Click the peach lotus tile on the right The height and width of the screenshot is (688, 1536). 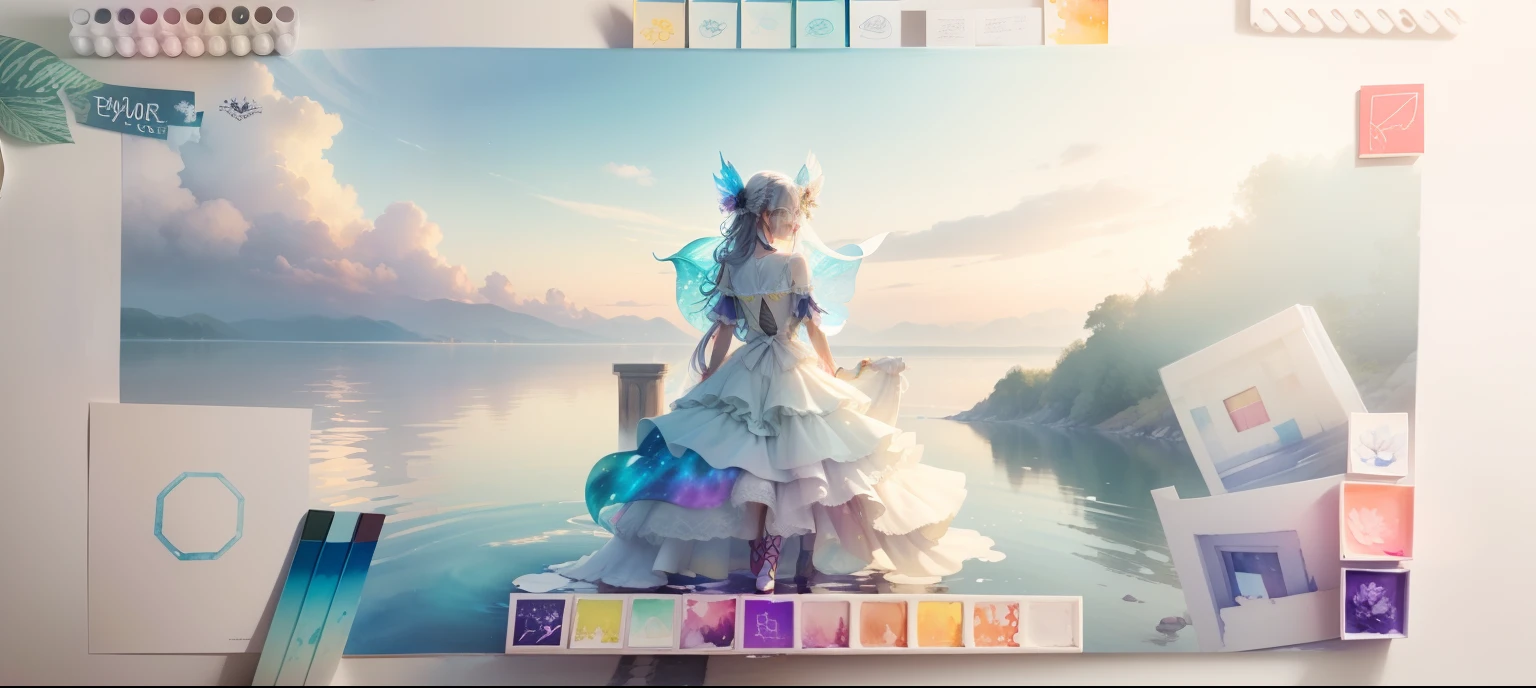(1376, 521)
